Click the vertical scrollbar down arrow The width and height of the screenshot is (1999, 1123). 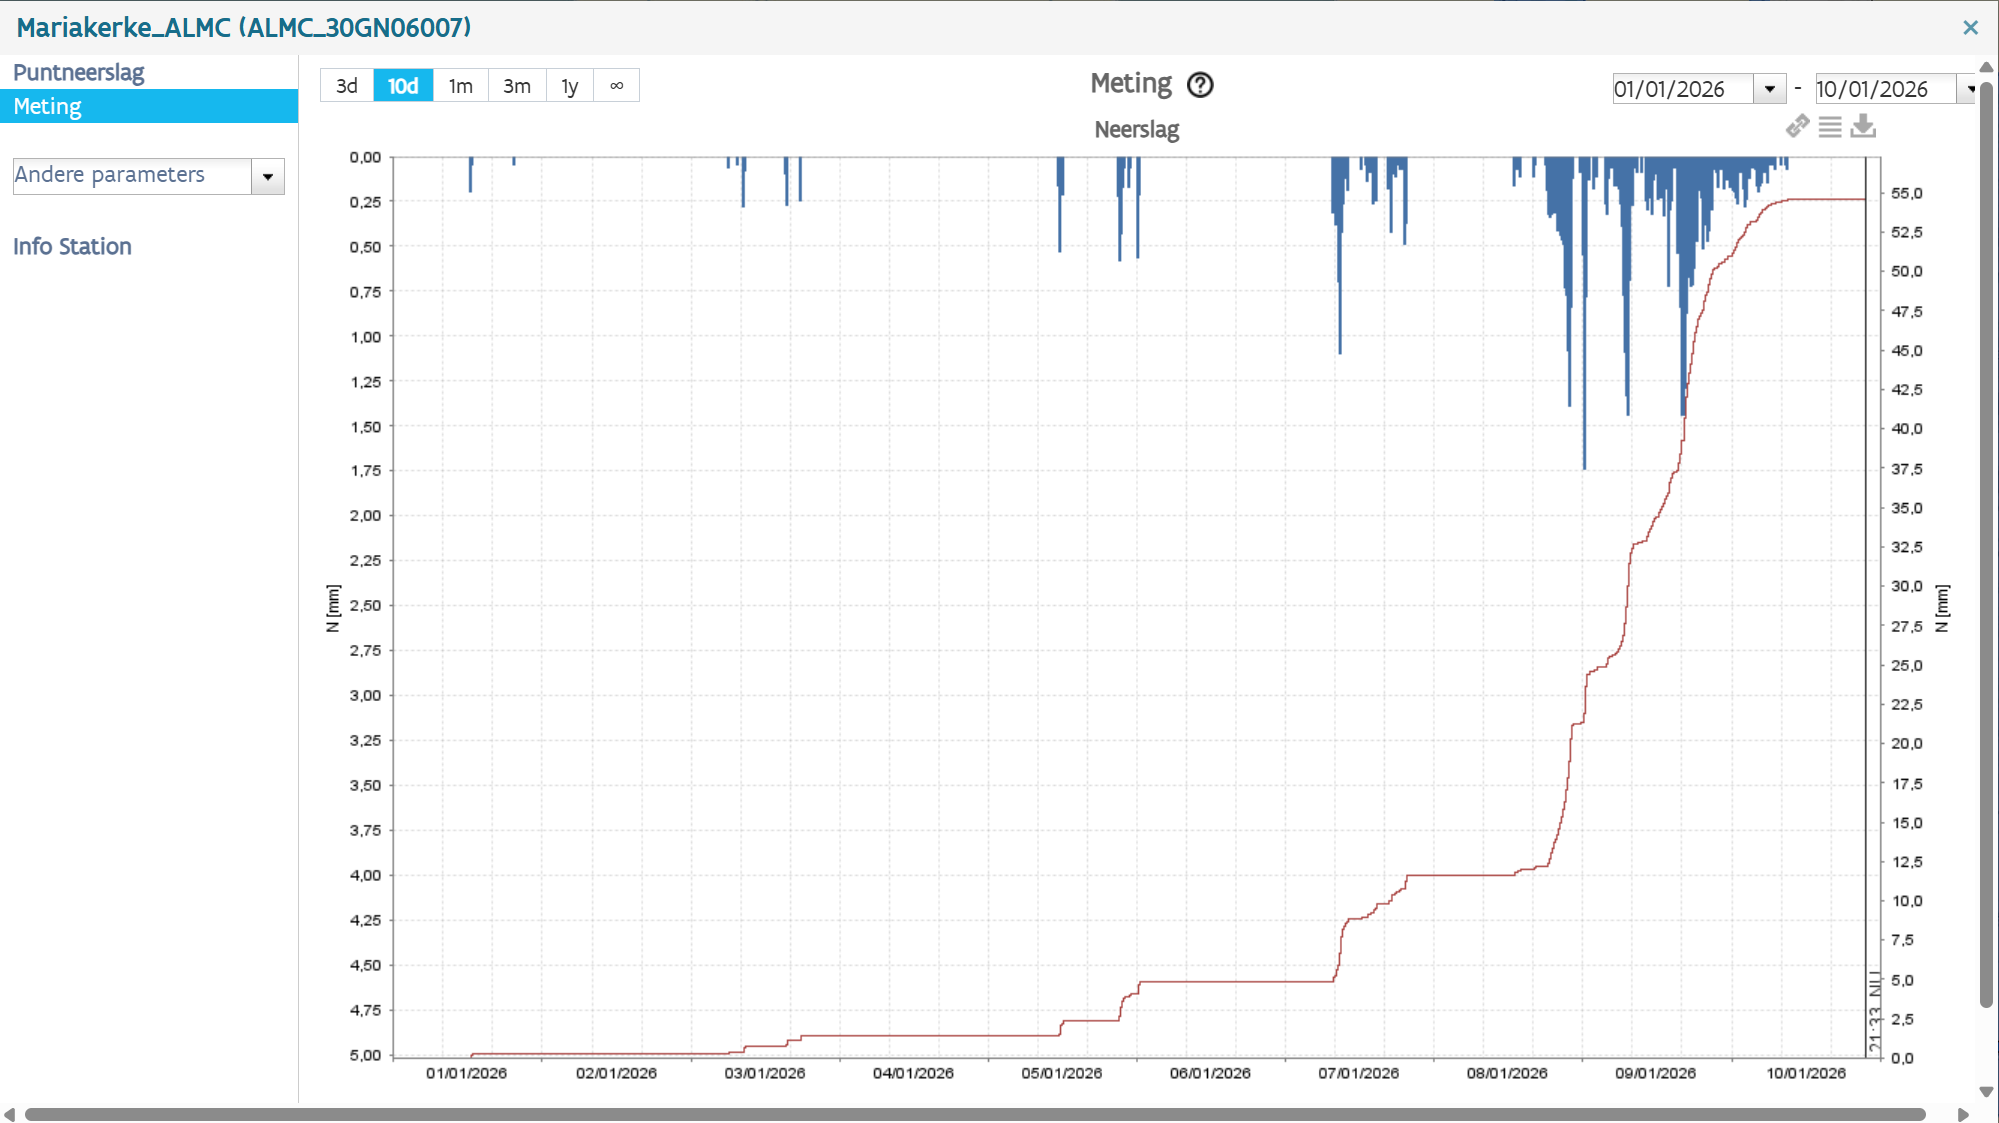point(1987,1092)
